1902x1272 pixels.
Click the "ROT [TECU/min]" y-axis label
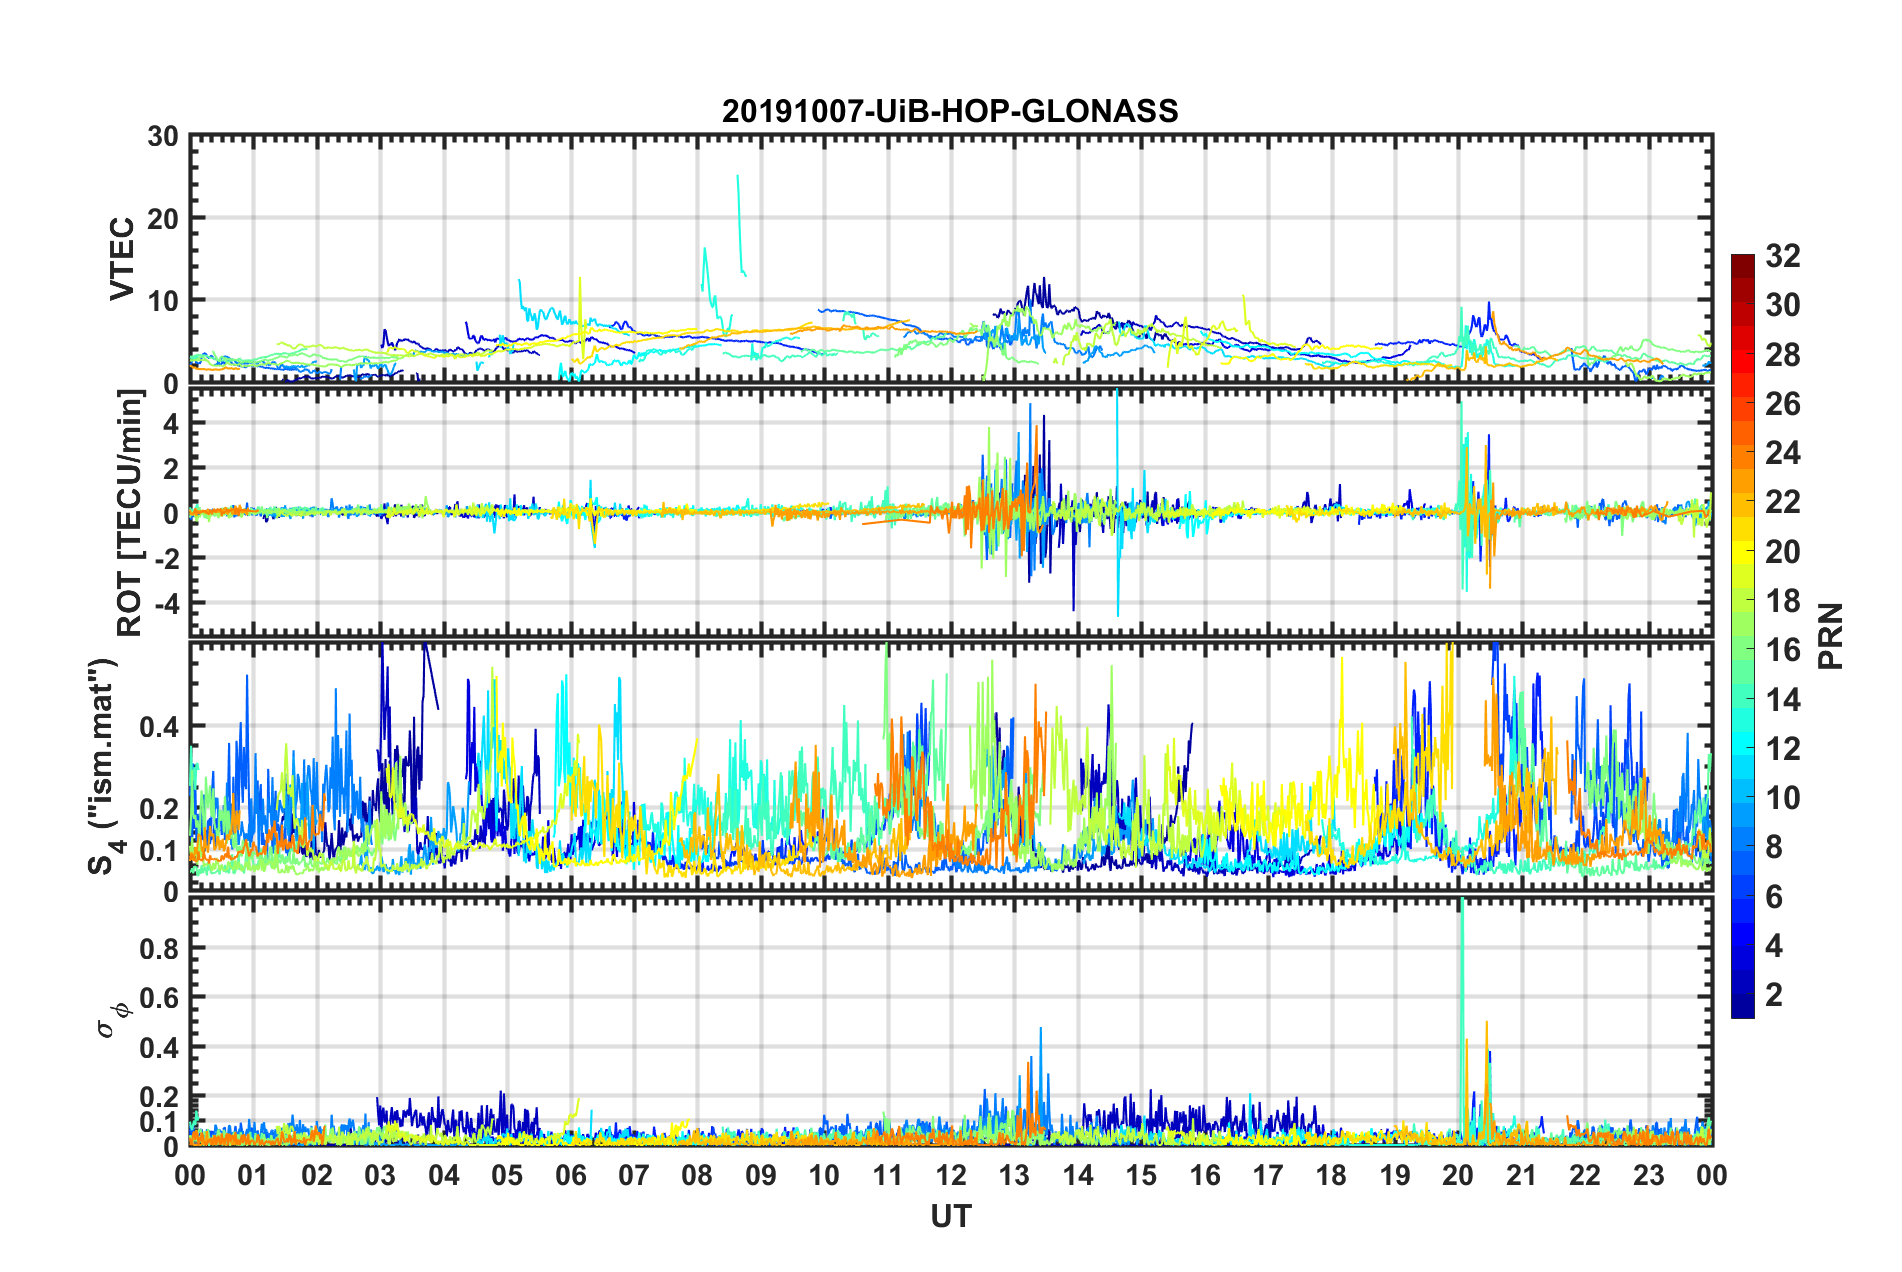tap(130, 513)
